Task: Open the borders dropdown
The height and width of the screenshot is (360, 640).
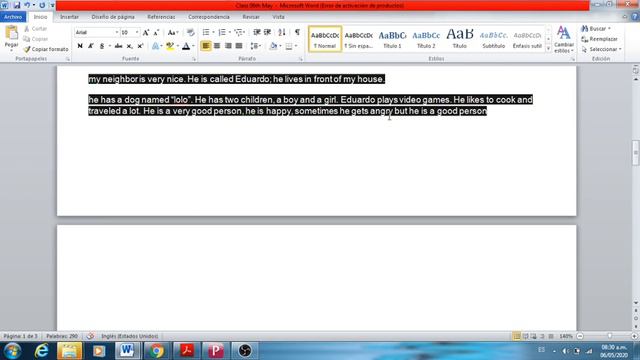Action: [x=296, y=46]
